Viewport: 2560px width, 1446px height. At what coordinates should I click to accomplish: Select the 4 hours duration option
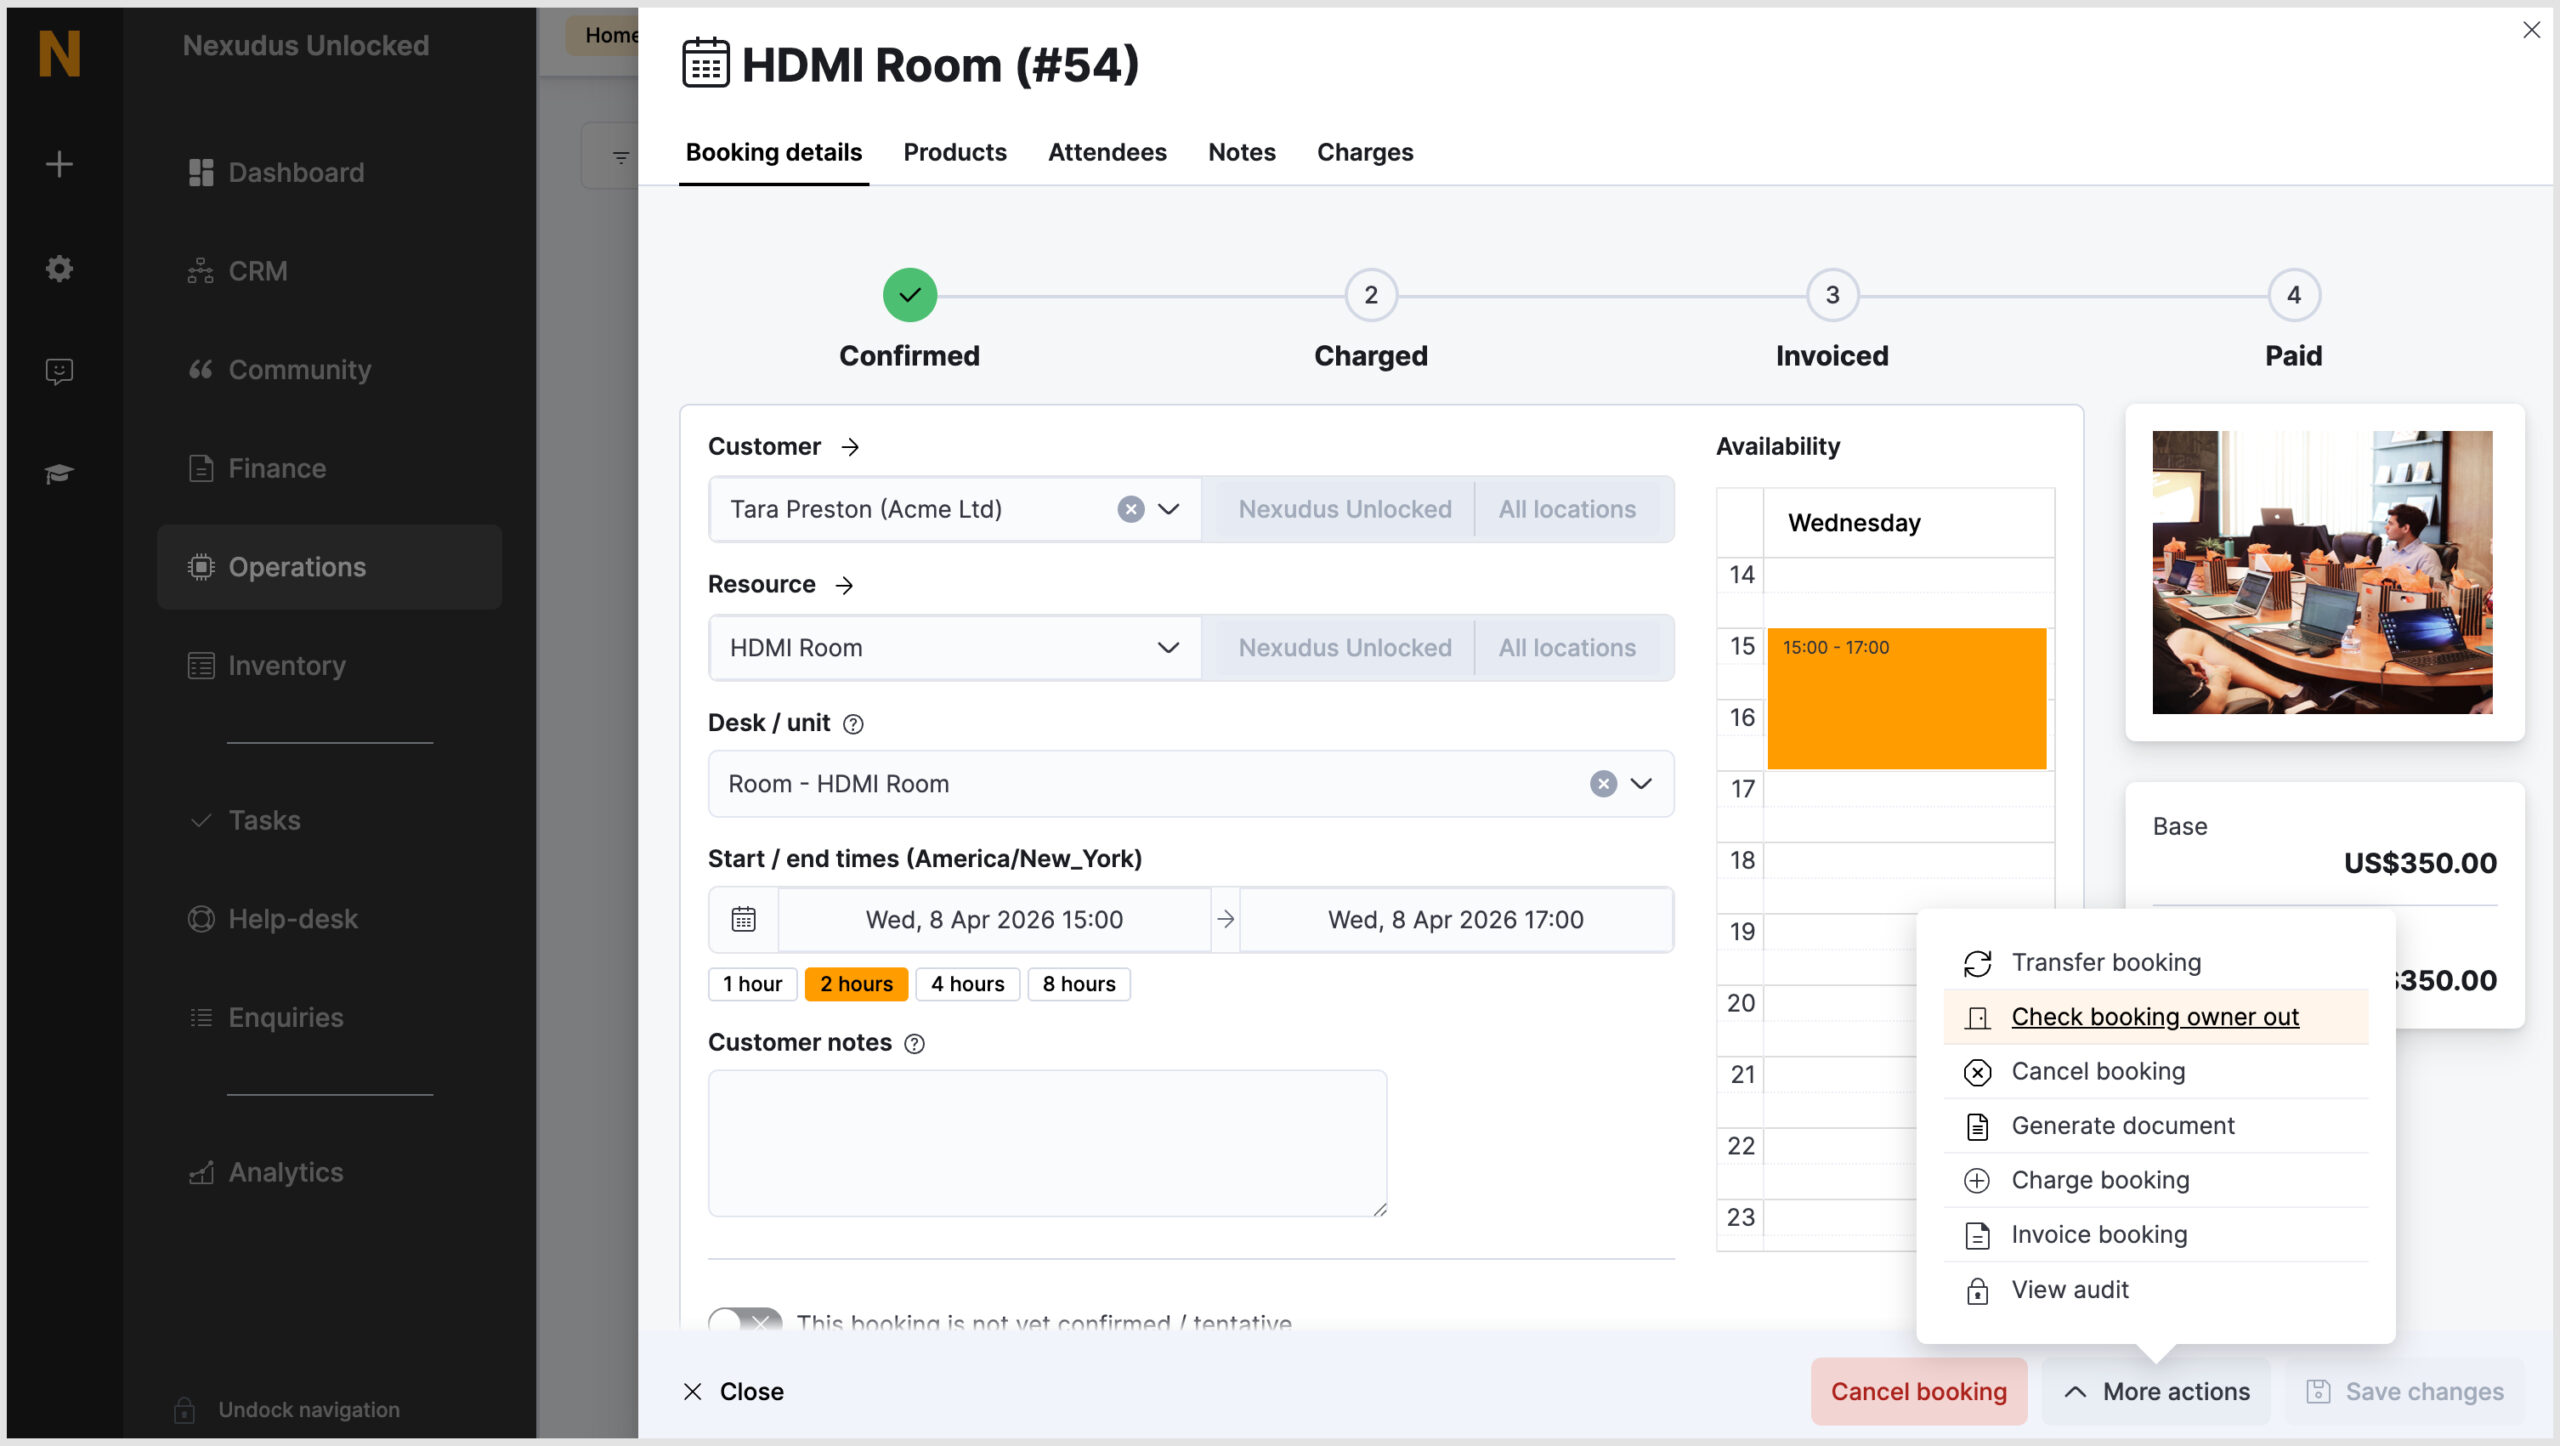tap(967, 984)
